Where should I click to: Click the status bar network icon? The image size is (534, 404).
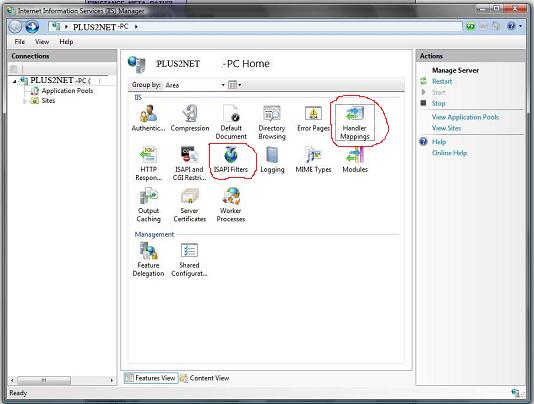(516, 392)
